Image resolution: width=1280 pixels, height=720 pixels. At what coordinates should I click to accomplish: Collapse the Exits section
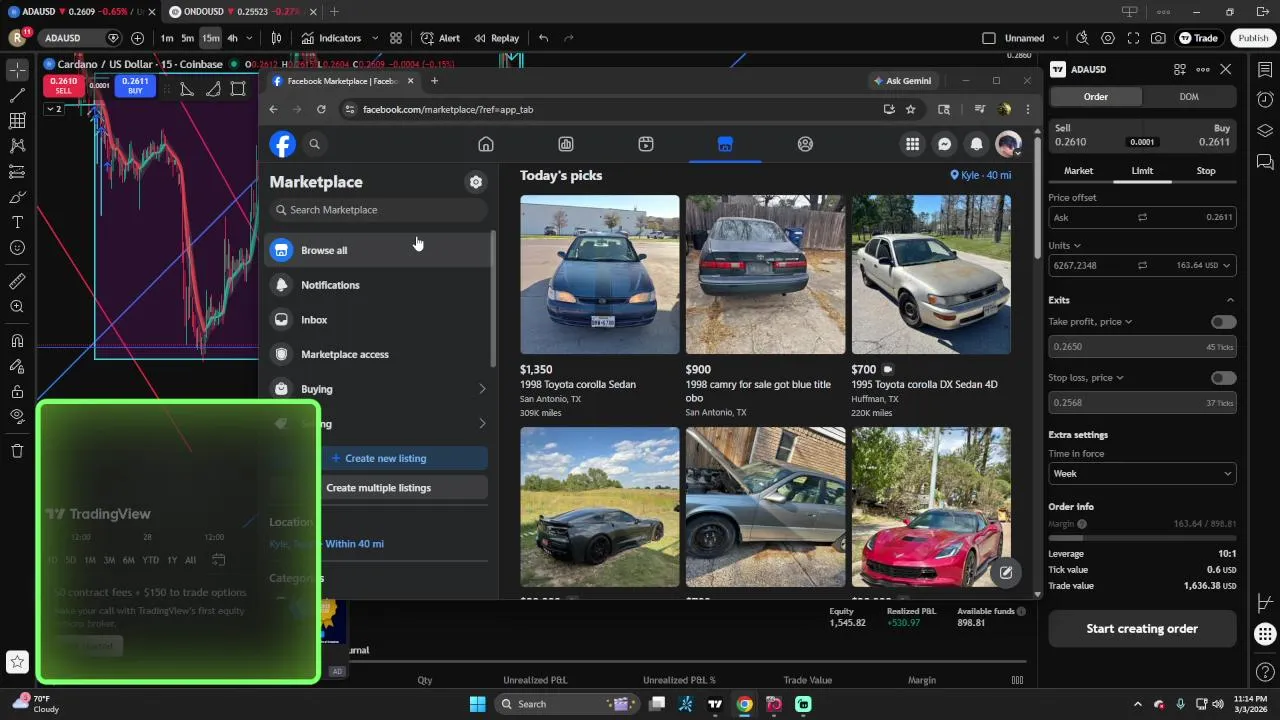tap(1230, 300)
